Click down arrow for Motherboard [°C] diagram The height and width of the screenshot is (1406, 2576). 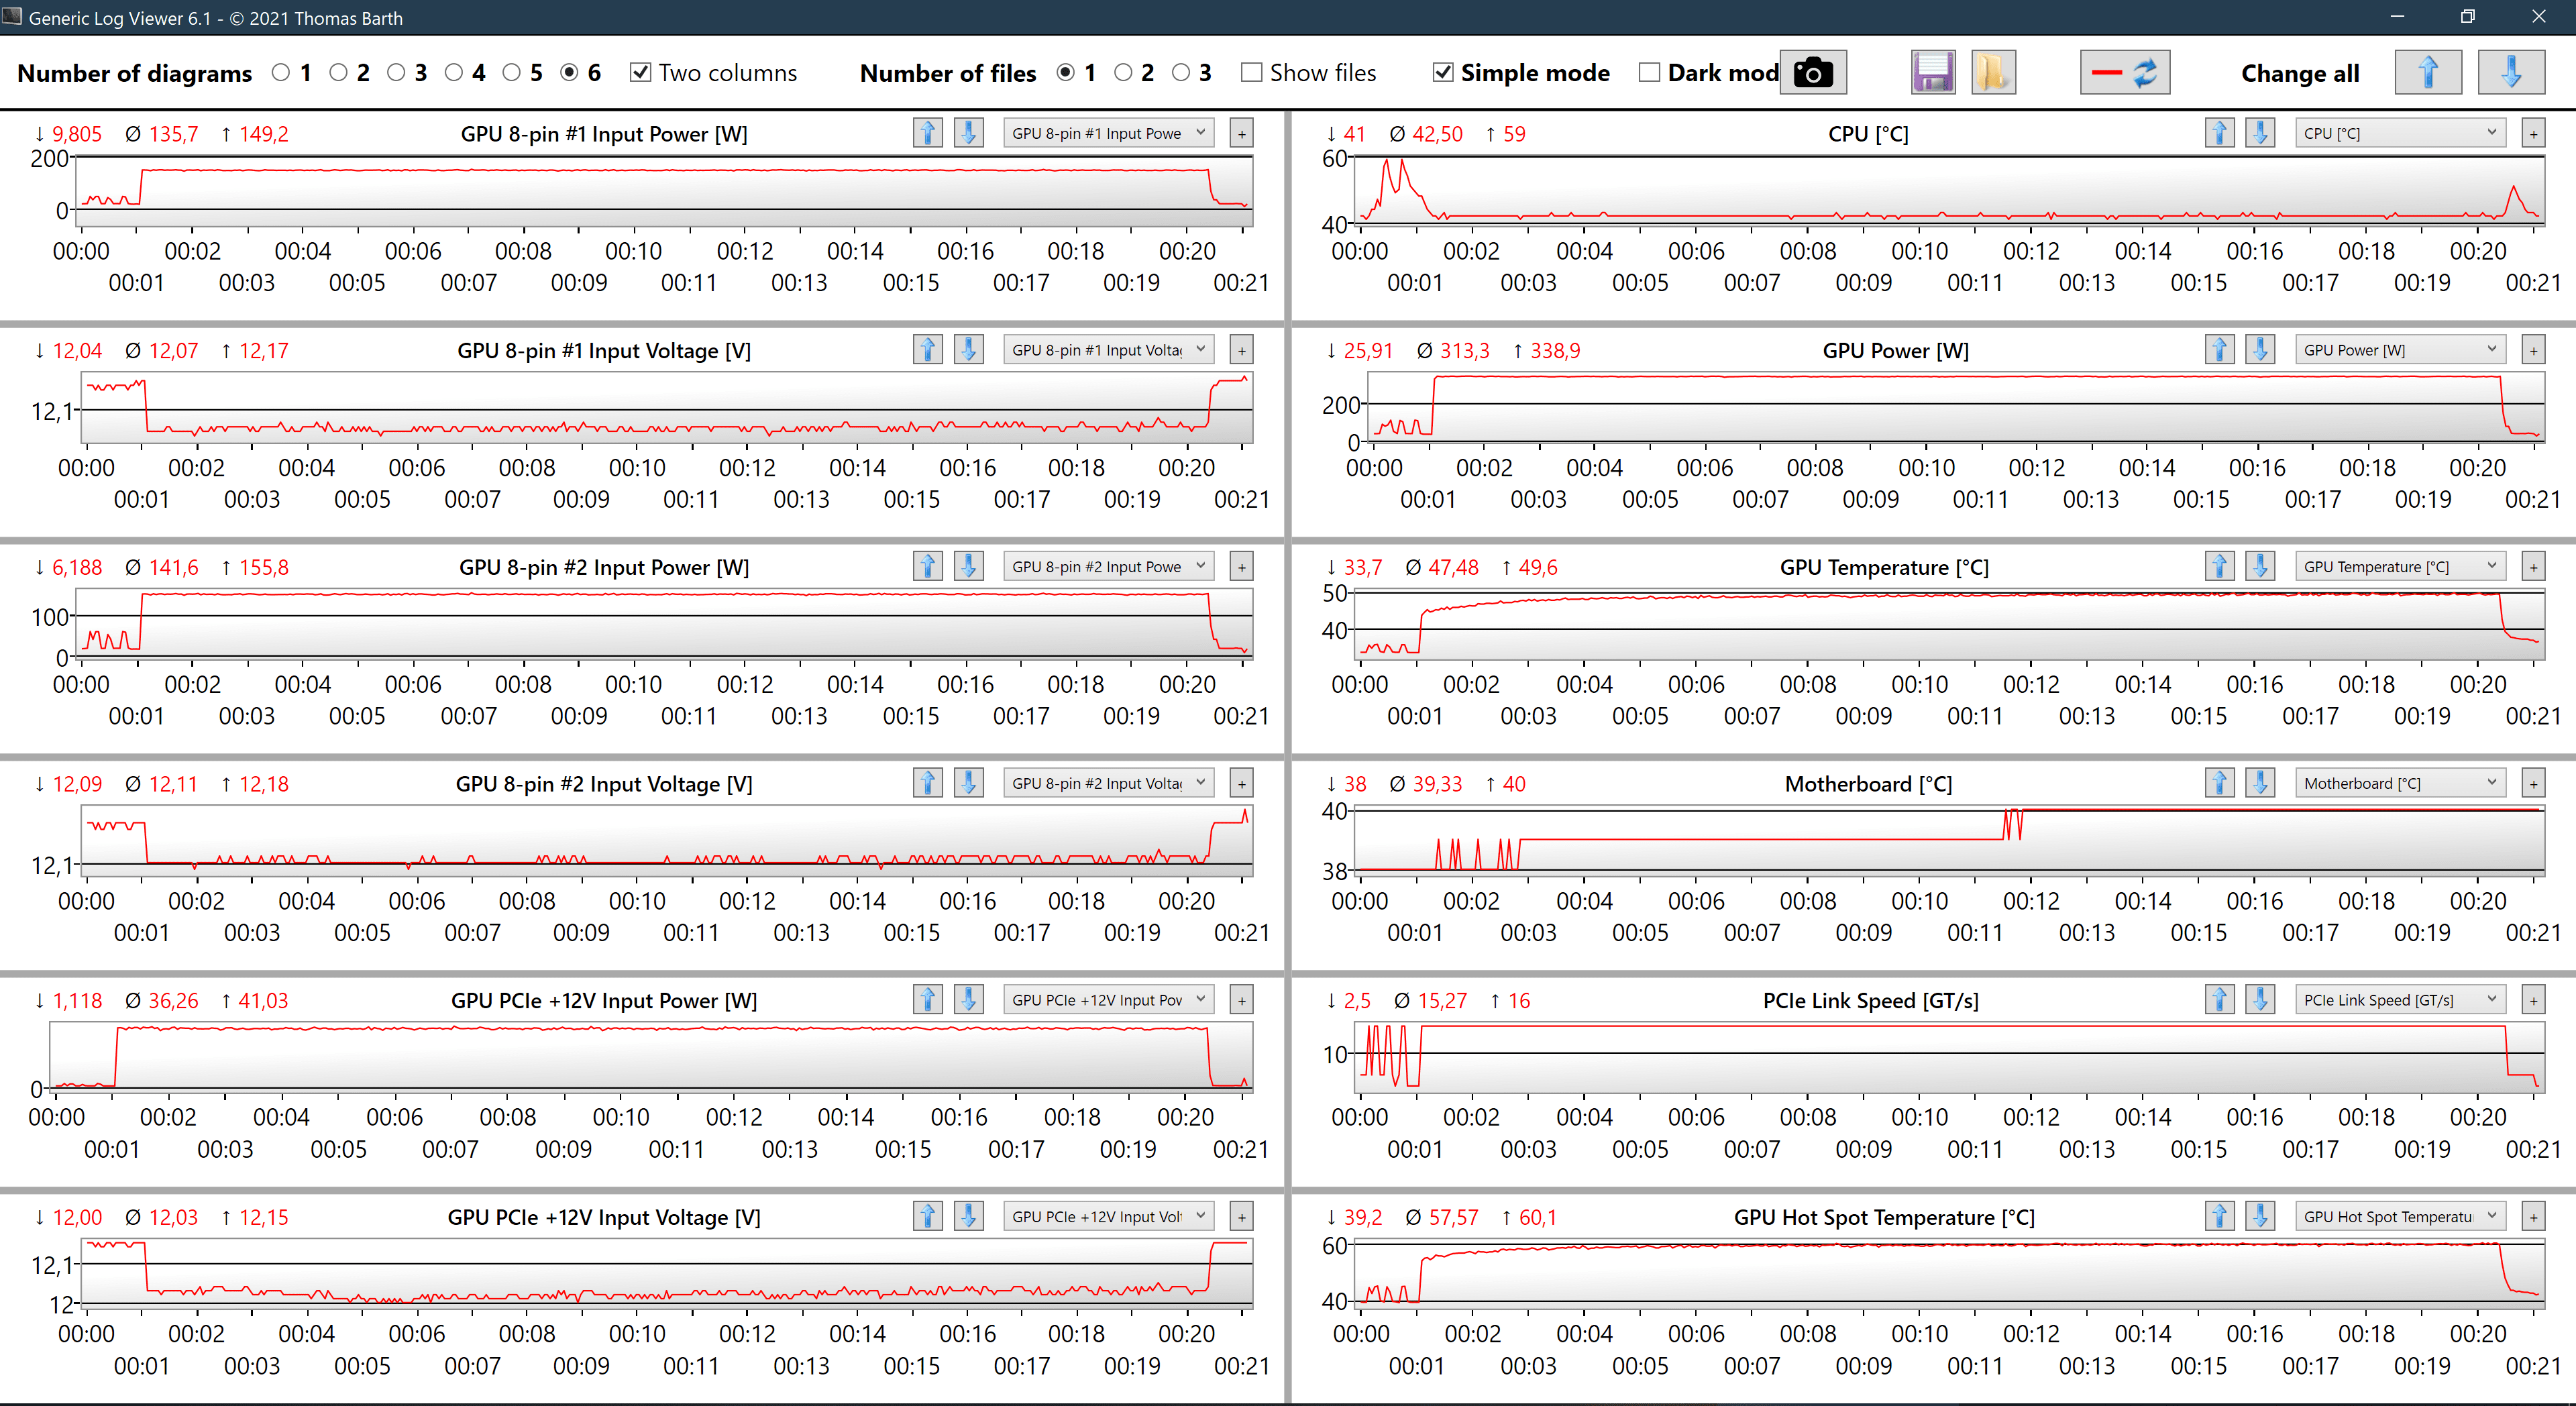click(x=2260, y=783)
